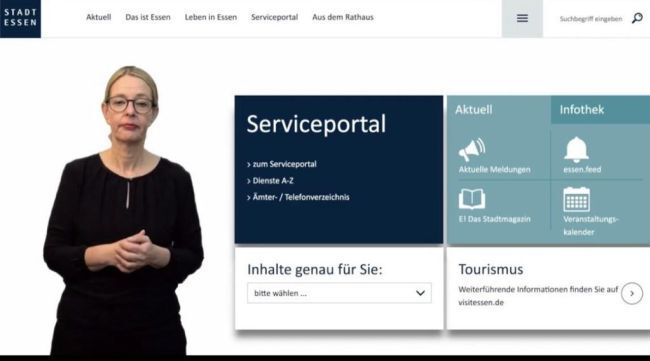Screen dimensions: 650x361
Task: Click the Tourismus arrow circle button
Action: [x=632, y=293]
